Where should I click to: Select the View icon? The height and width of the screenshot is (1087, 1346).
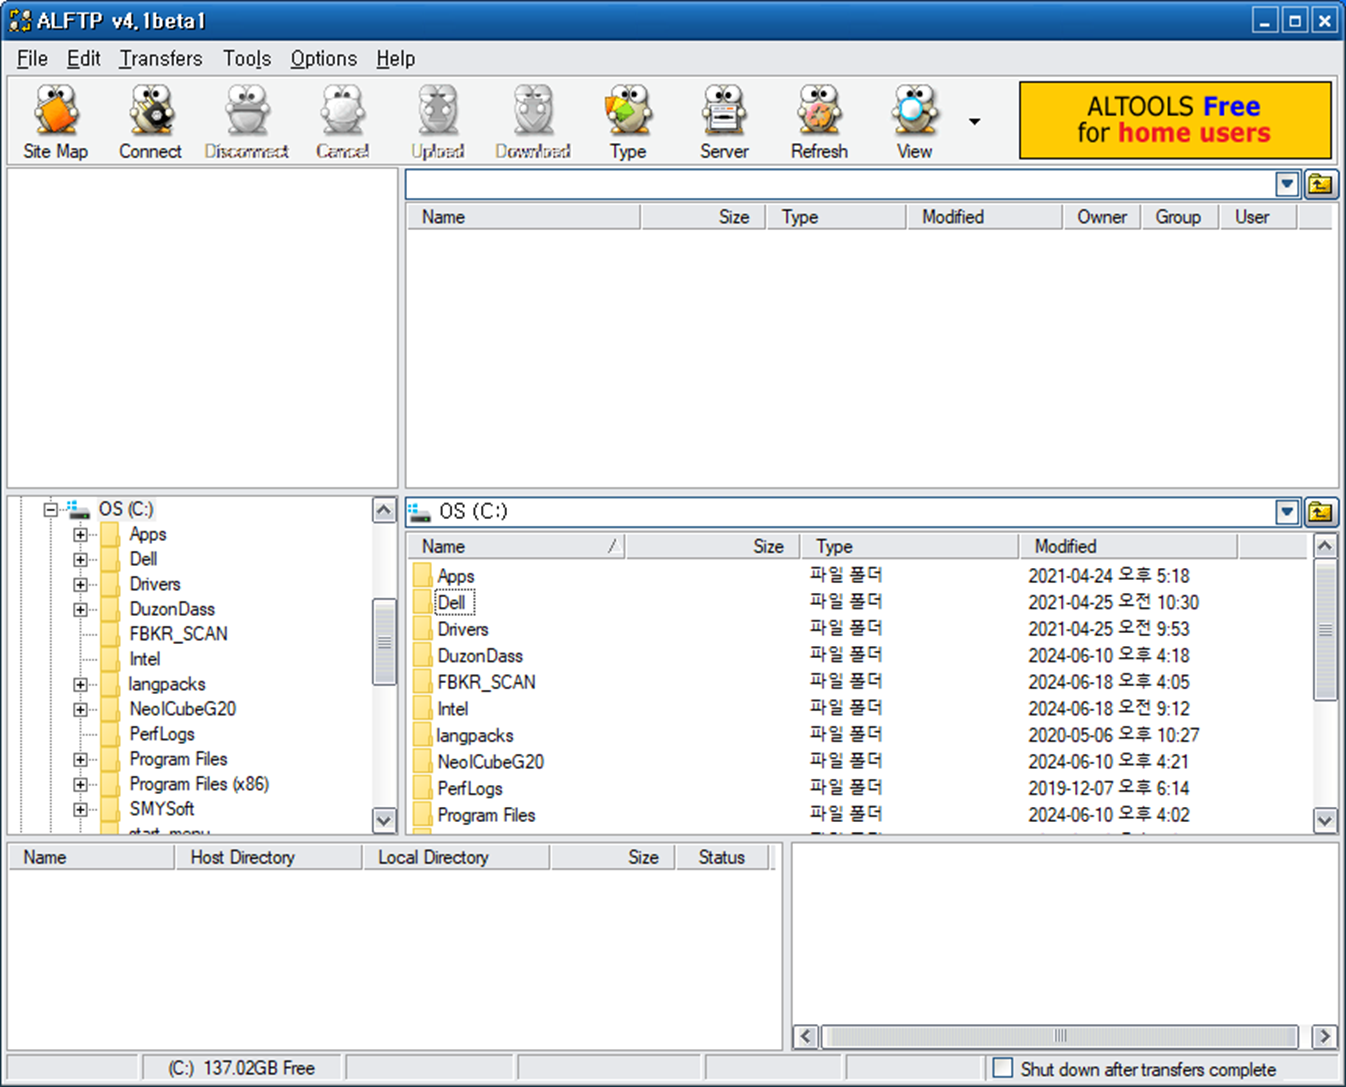coord(911,119)
